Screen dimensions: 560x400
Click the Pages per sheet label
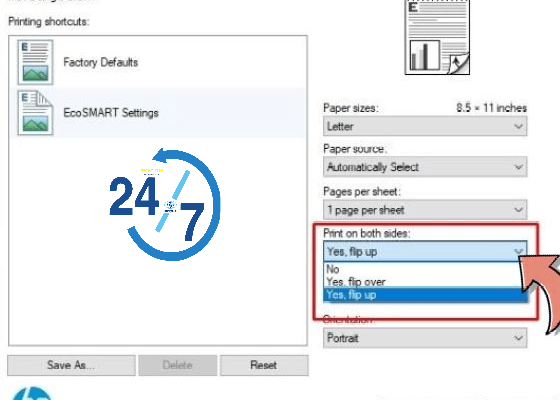tap(362, 192)
